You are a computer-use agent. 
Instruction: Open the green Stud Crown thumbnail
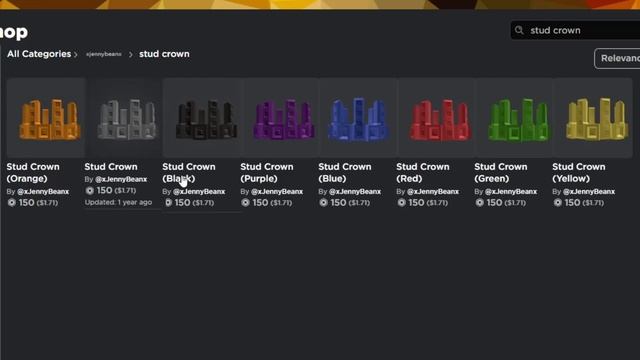[x=514, y=118]
